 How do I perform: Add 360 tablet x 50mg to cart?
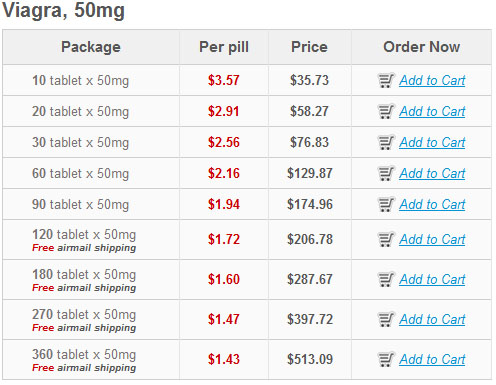pyautogui.click(x=432, y=359)
